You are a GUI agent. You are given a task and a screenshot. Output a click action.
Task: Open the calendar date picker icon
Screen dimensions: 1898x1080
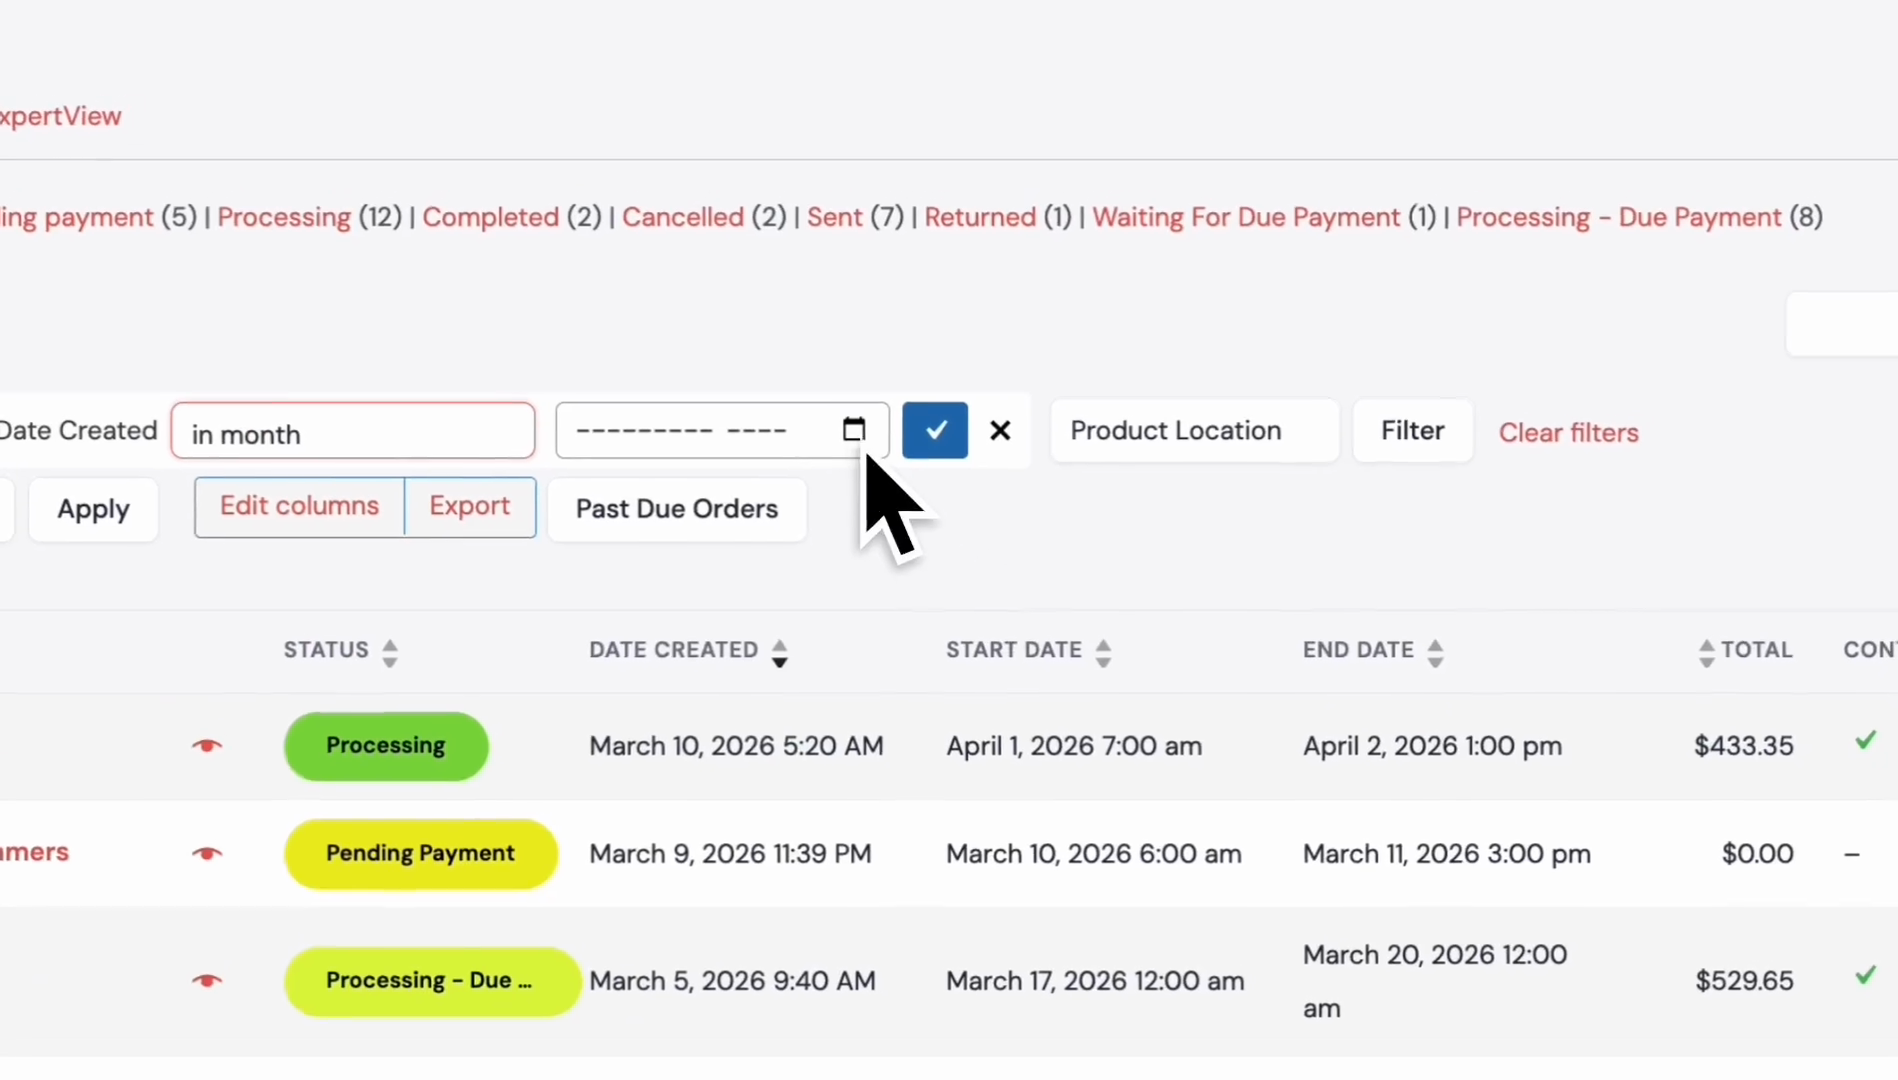tap(853, 430)
